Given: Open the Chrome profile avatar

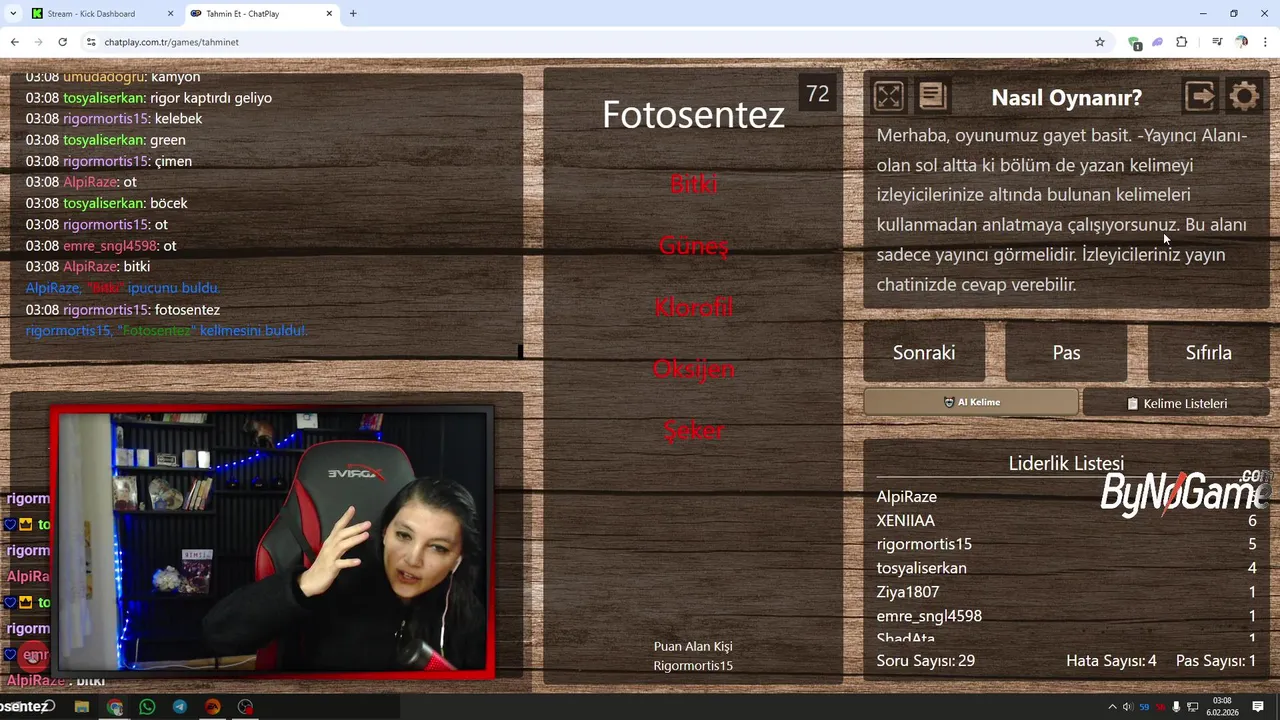Looking at the screenshot, I should (x=1241, y=42).
